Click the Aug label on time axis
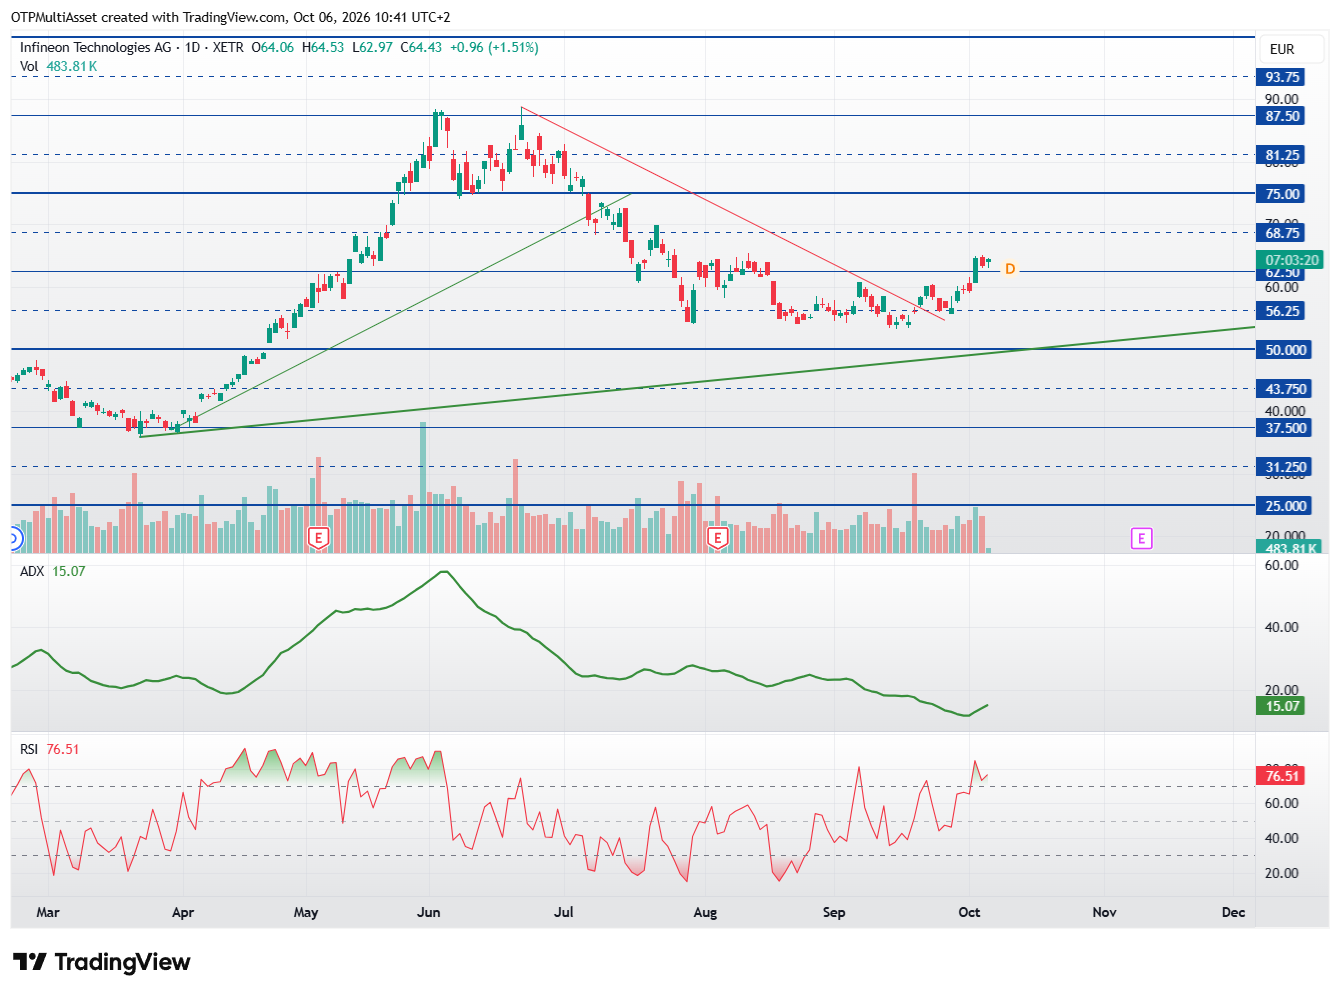1340x996 pixels. 705,912
